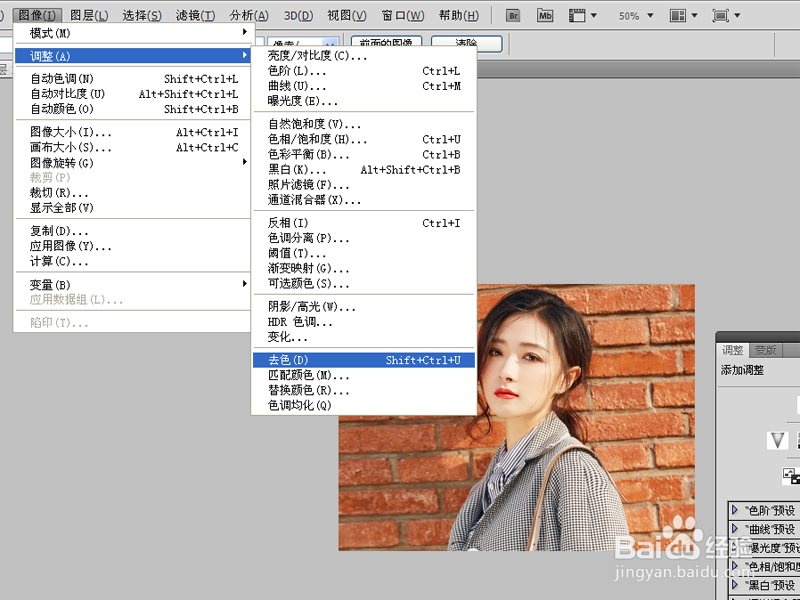Open 画布大小(S)... dialog
This screenshot has height=600, width=800.
[132, 147]
